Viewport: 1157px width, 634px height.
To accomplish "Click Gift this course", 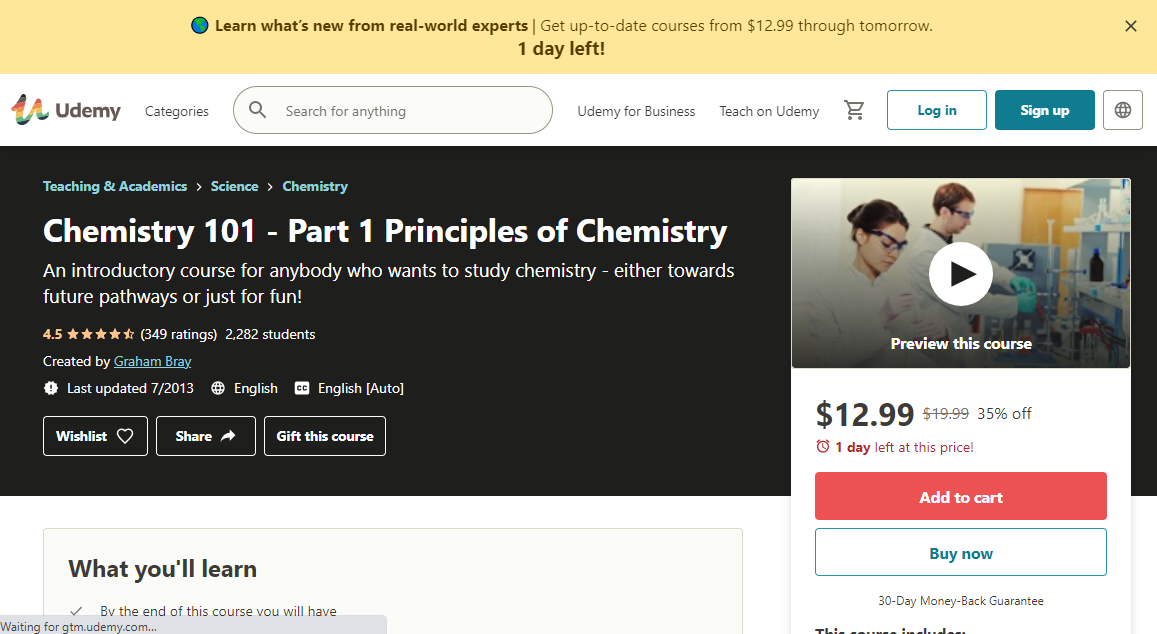I will [x=325, y=436].
